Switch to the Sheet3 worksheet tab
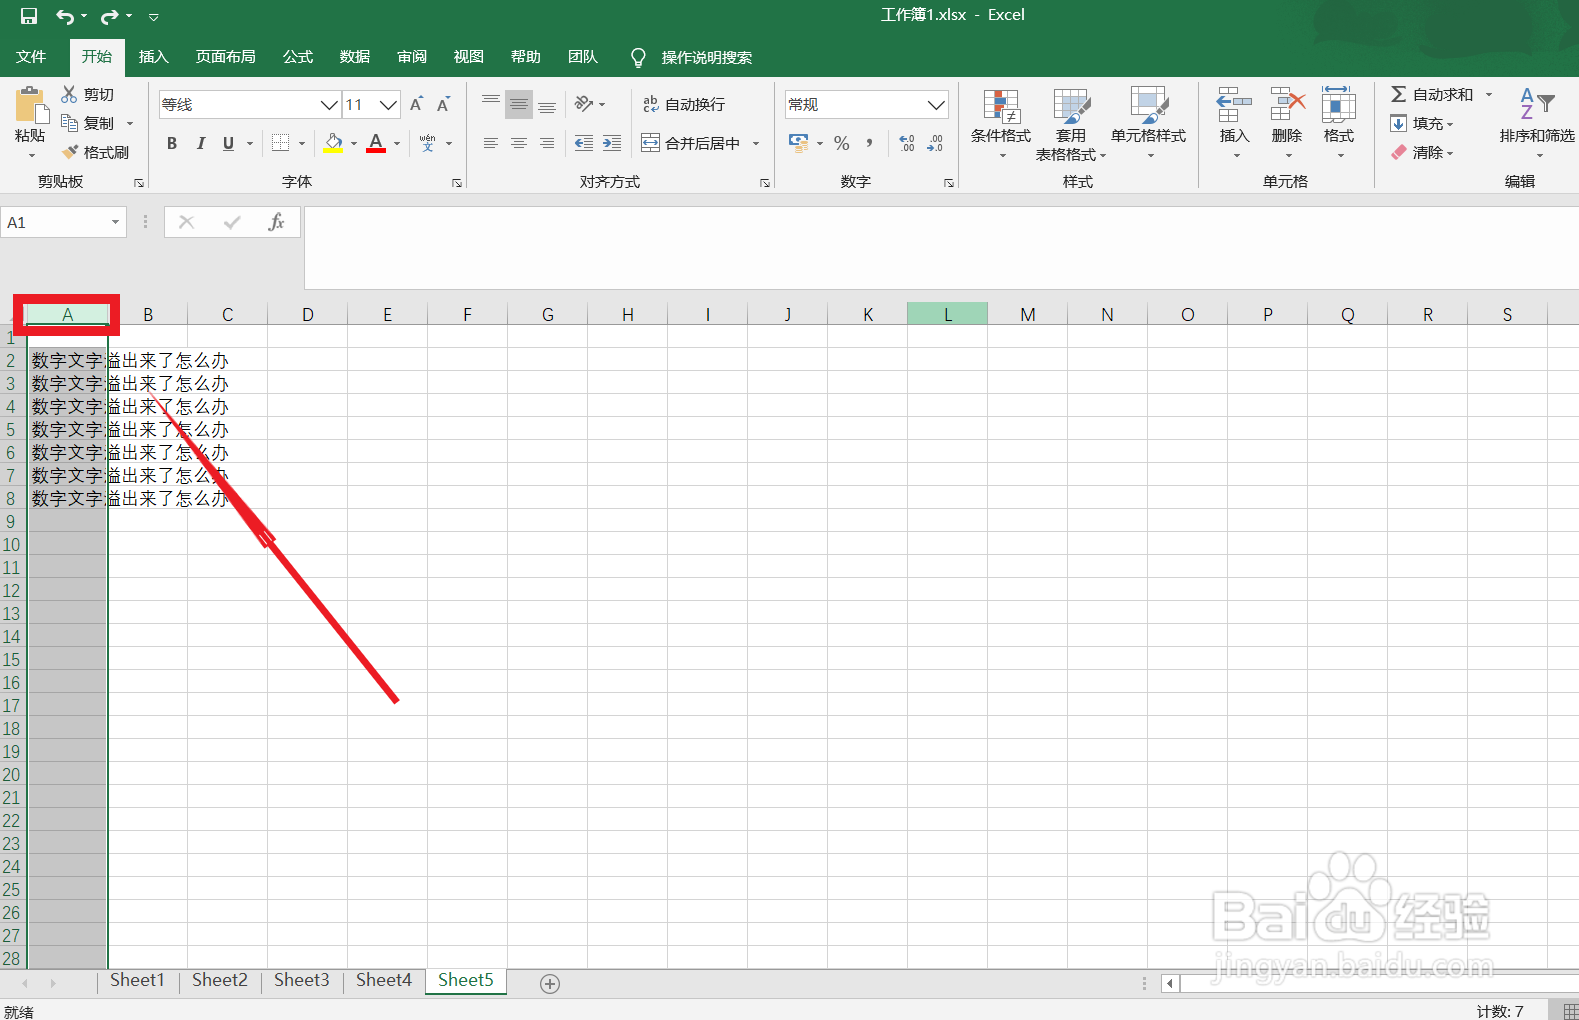1579x1020 pixels. pyautogui.click(x=302, y=980)
